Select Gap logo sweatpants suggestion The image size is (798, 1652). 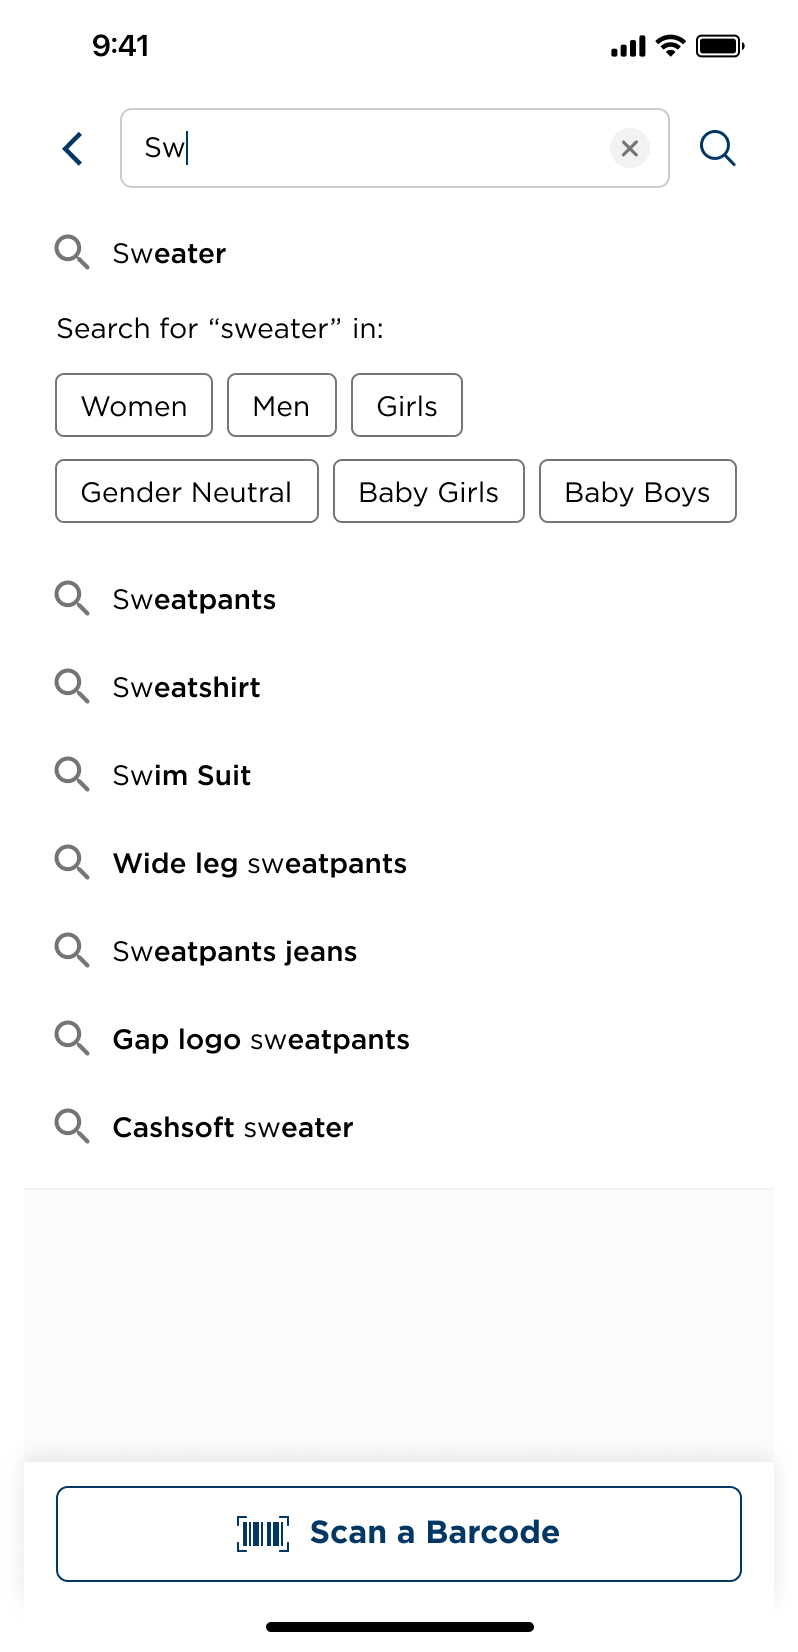click(x=261, y=1040)
